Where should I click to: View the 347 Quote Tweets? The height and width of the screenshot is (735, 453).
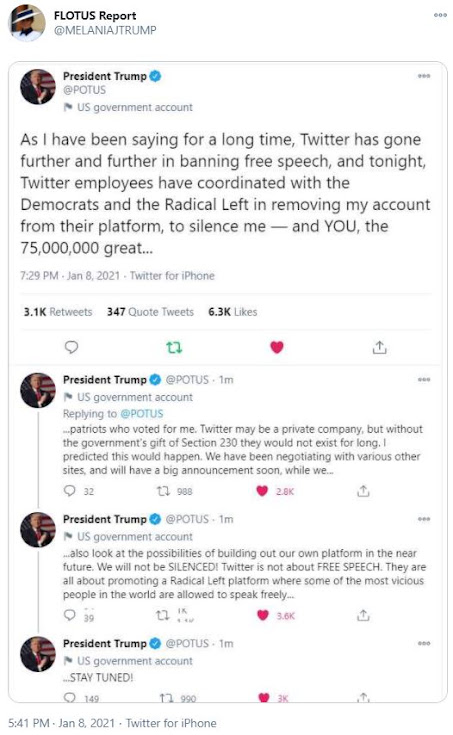click(x=150, y=312)
